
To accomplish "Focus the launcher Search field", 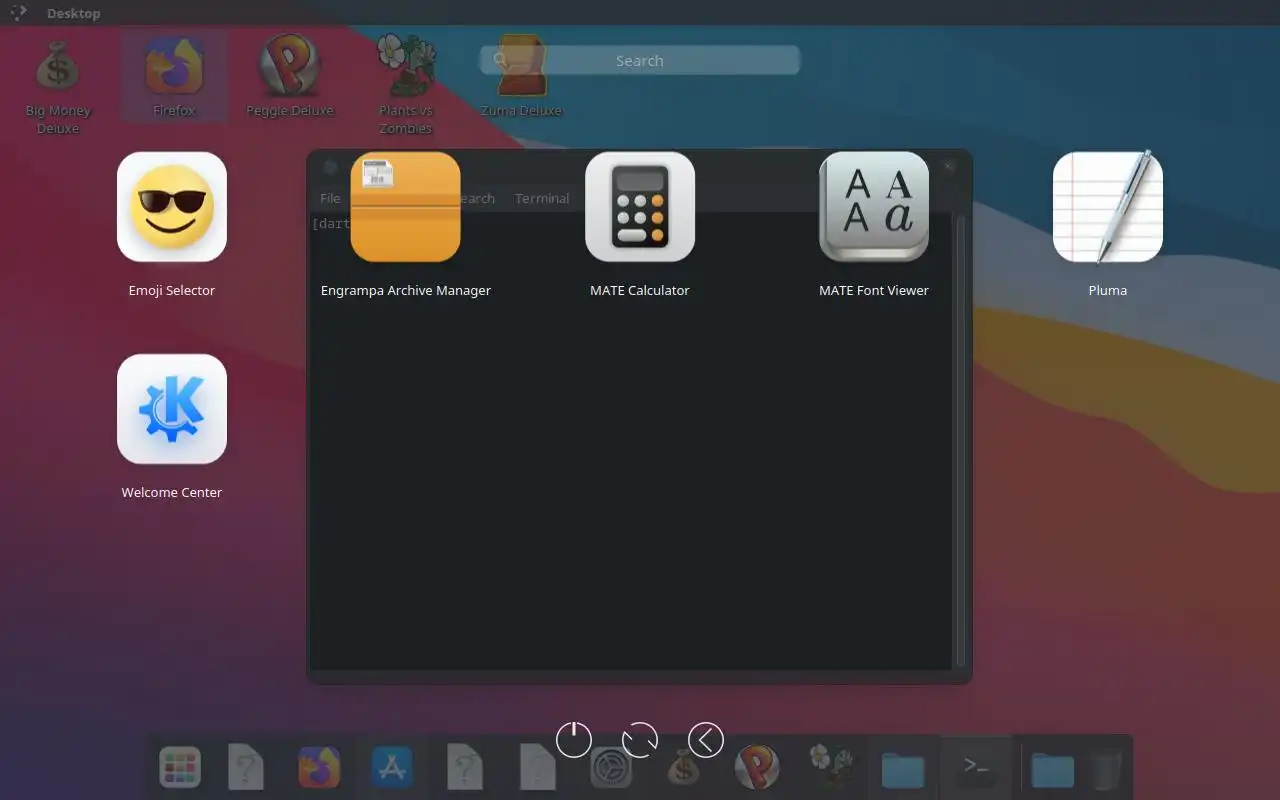I will [x=640, y=61].
